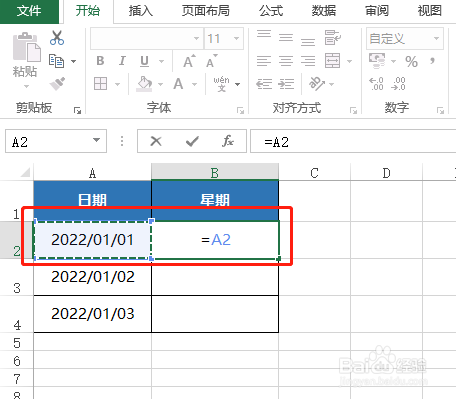Decrease decimal places
The width and height of the screenshot is (456, 399).
click(x=398, y=84)
